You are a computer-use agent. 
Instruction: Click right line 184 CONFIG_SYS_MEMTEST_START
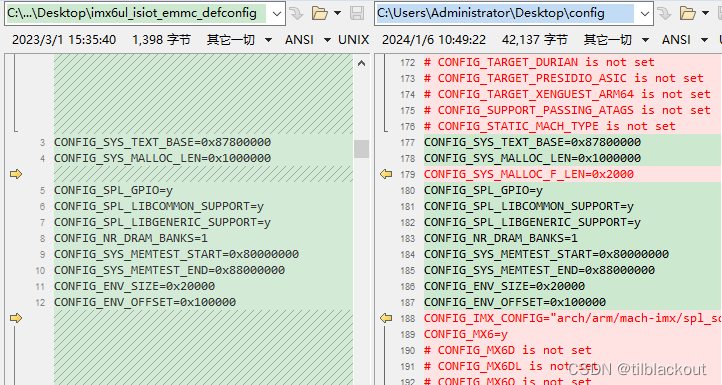547,254
